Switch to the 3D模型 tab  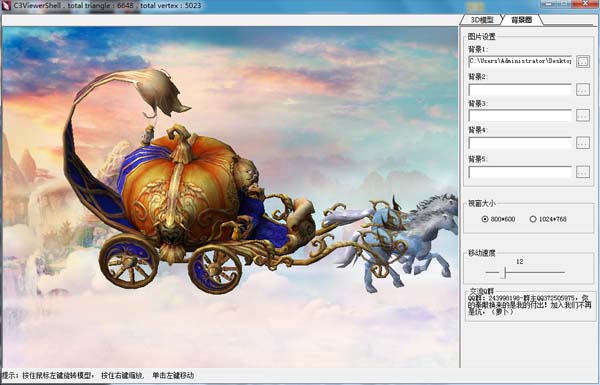pos(481,20)
